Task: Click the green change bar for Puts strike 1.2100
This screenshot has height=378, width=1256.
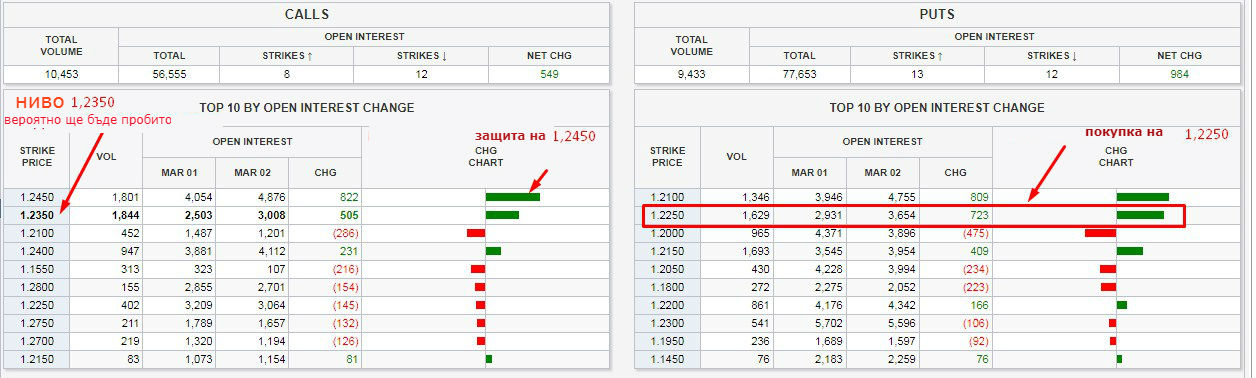Action: click(x=1143, y=197)
